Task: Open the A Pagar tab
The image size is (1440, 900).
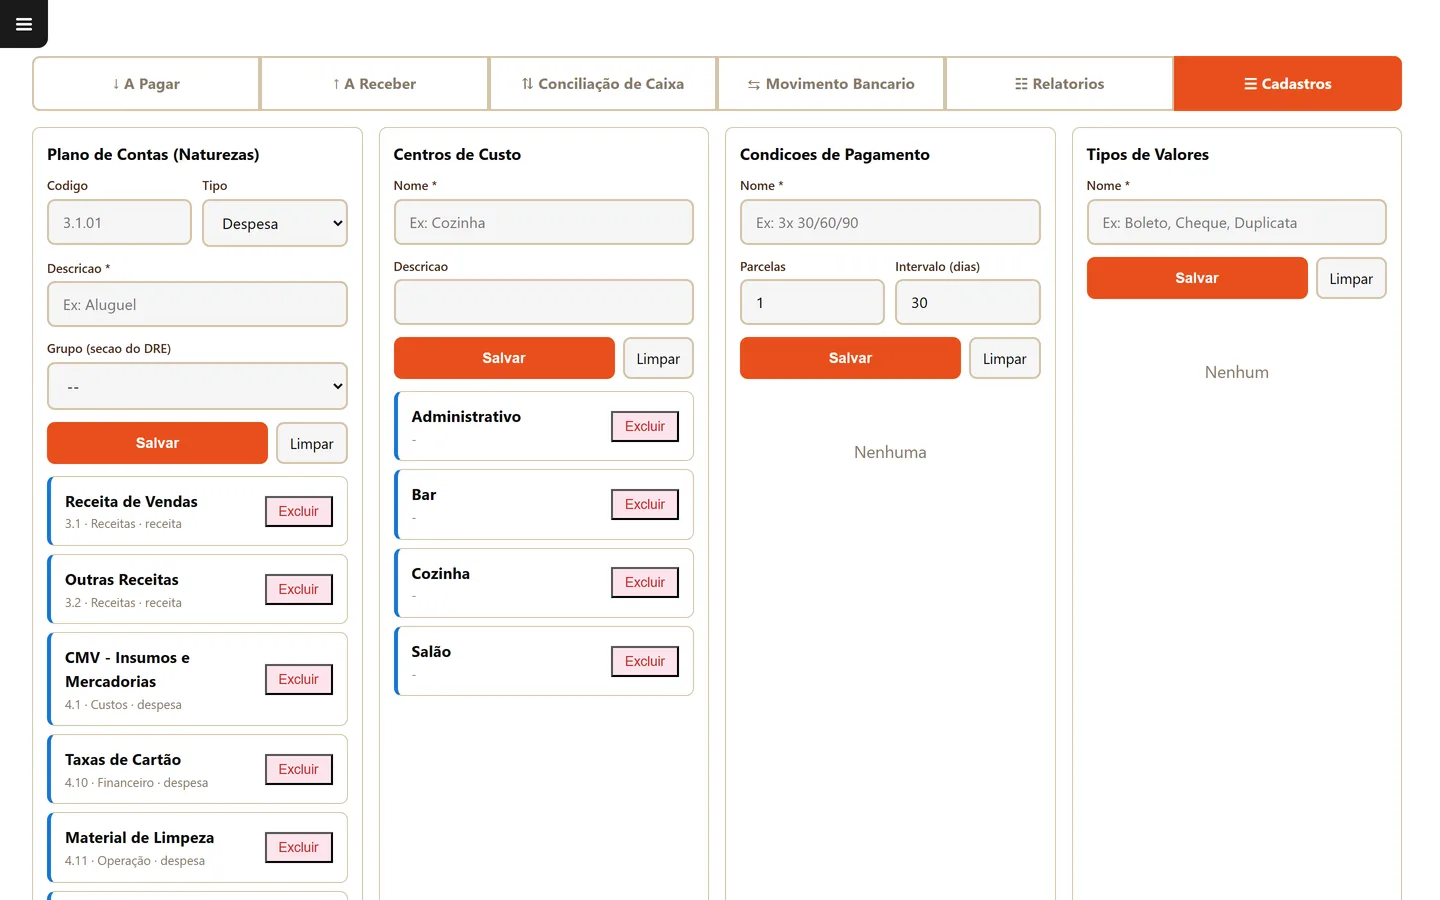Action: tap(146, 84)
